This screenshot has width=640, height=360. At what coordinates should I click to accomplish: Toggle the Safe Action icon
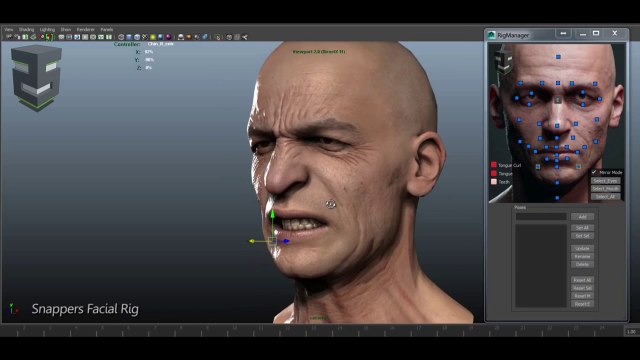coord(101,37)
